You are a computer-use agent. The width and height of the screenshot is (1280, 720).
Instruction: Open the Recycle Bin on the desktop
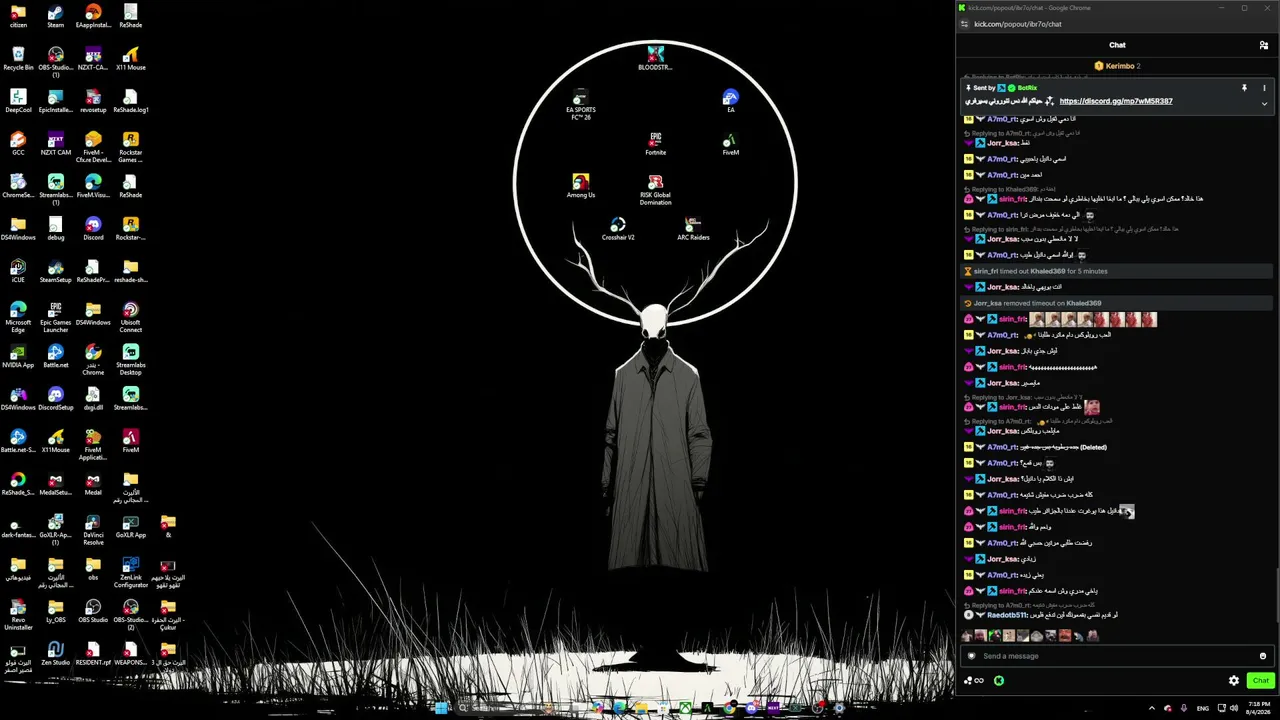tap(18, 59)
